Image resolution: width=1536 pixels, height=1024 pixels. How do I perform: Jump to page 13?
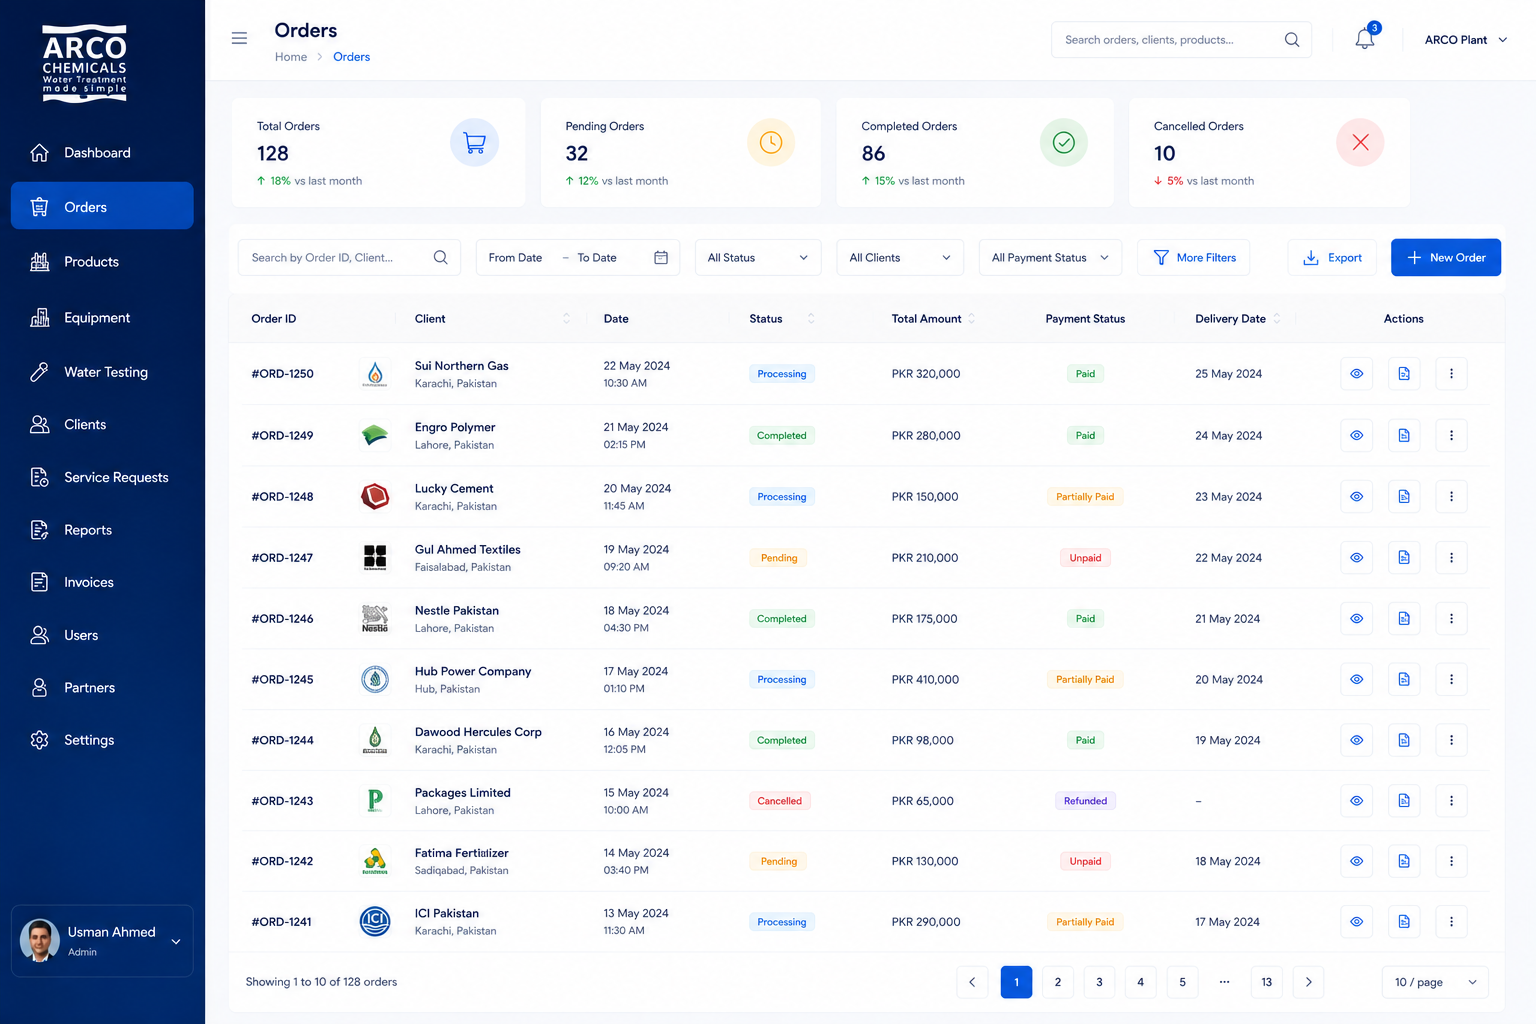pos(1267,982)
